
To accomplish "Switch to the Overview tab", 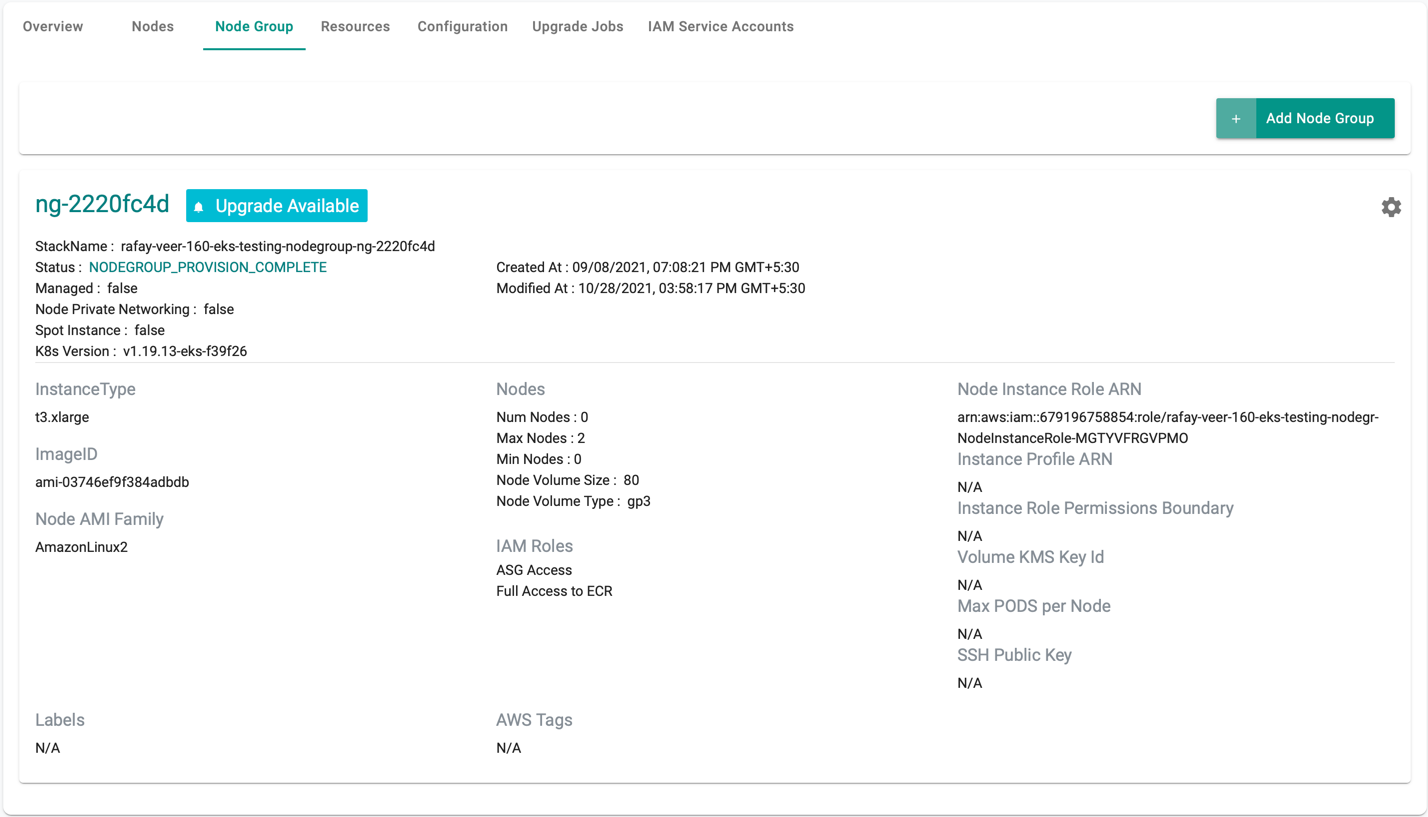I will (x=53, y=27).
